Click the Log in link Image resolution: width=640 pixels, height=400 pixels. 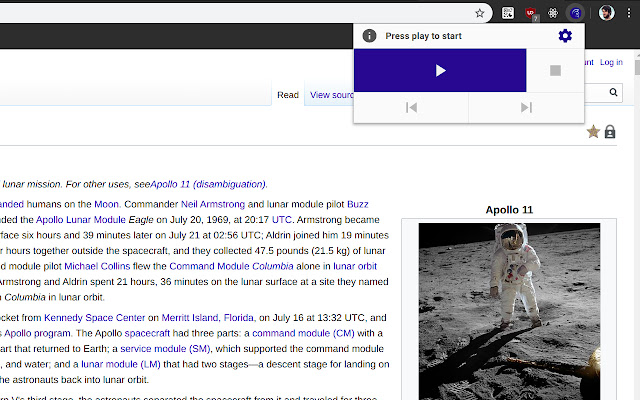(611, 62)
